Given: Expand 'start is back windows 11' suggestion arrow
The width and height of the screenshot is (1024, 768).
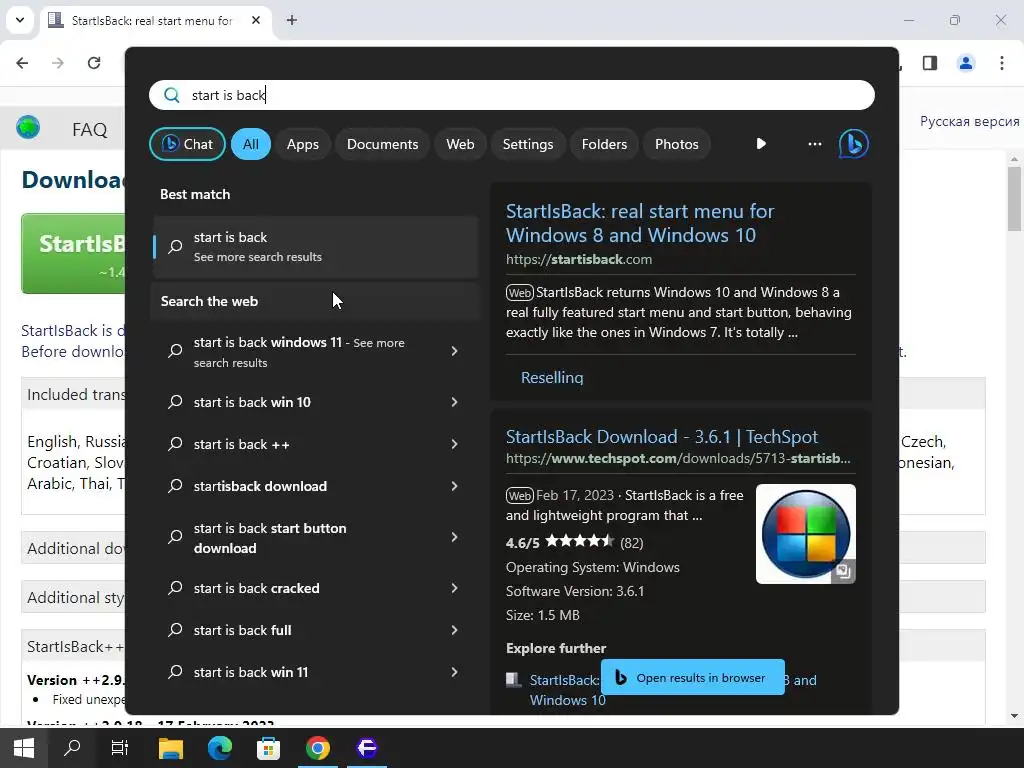Looking at the screenshot, I should pyautogui.click(x=455, y=351).
